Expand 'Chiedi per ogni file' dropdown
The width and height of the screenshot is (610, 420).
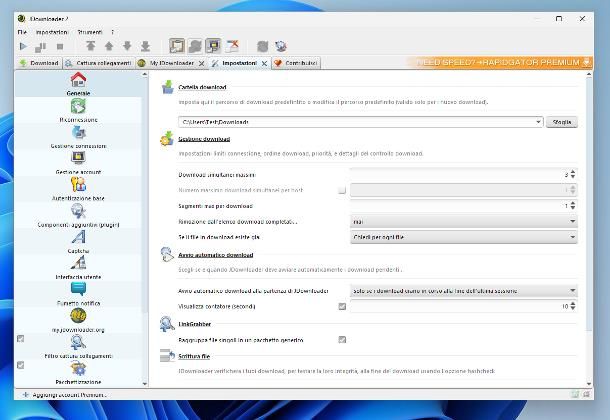point(572,237)
